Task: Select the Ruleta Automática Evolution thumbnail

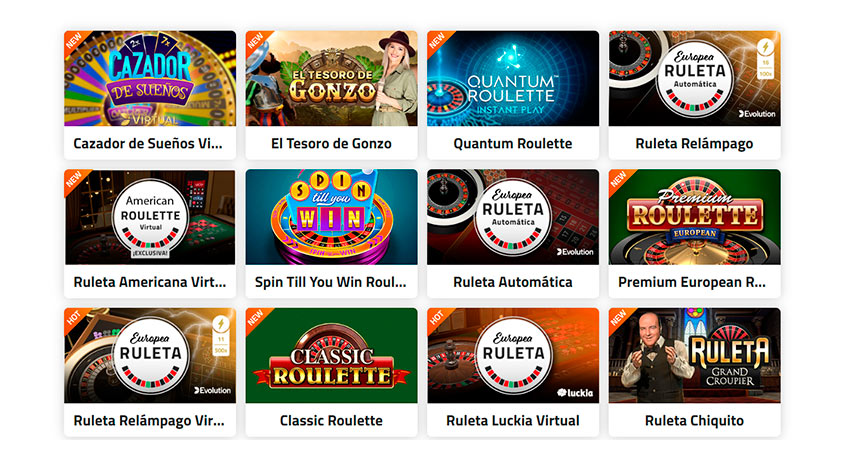Action: click(513, 217)
